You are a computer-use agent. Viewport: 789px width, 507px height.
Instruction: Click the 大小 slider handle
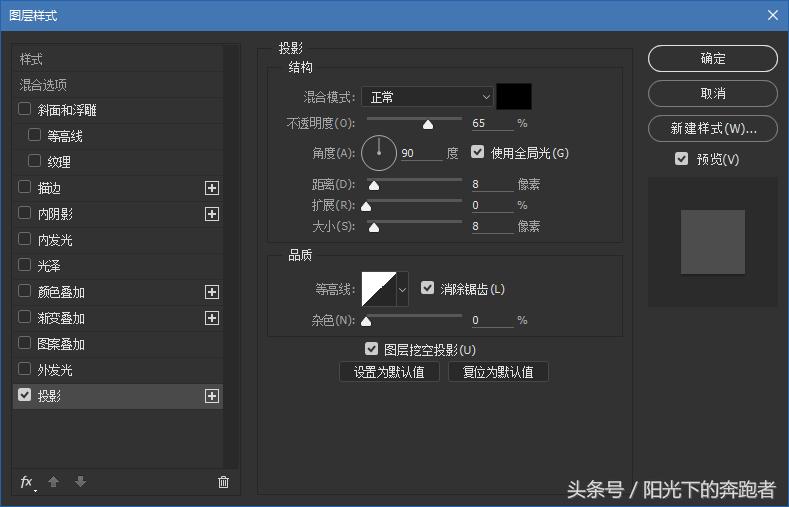(374, 227)
